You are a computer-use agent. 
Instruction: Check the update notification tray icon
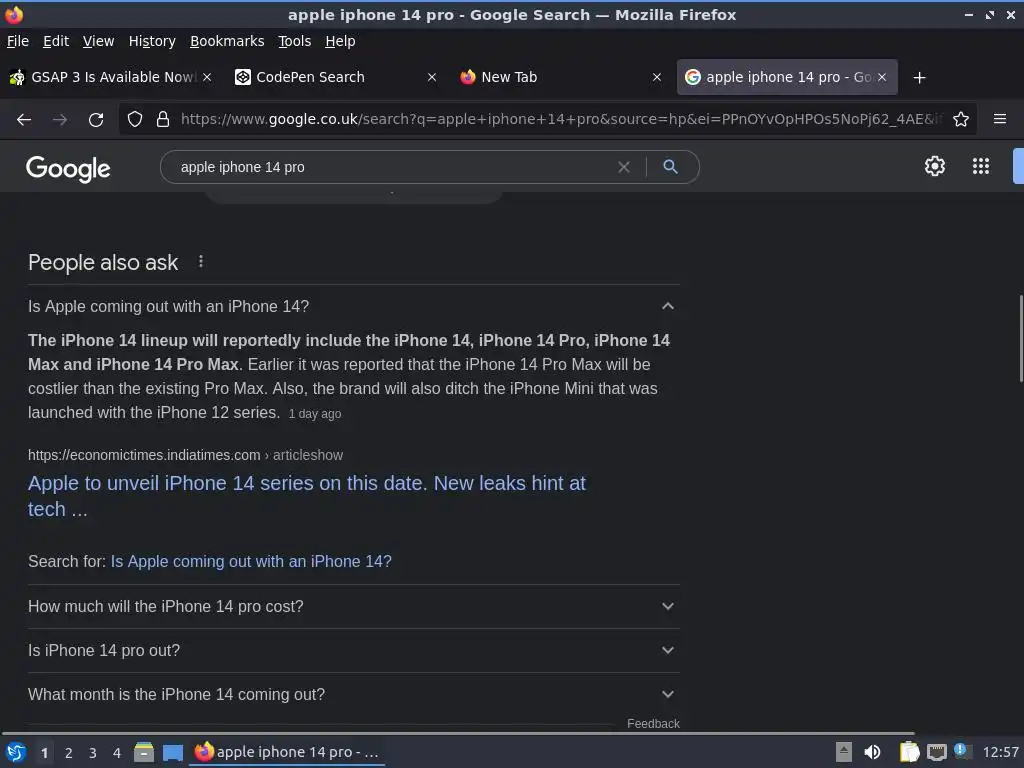(x=961, y=750)
